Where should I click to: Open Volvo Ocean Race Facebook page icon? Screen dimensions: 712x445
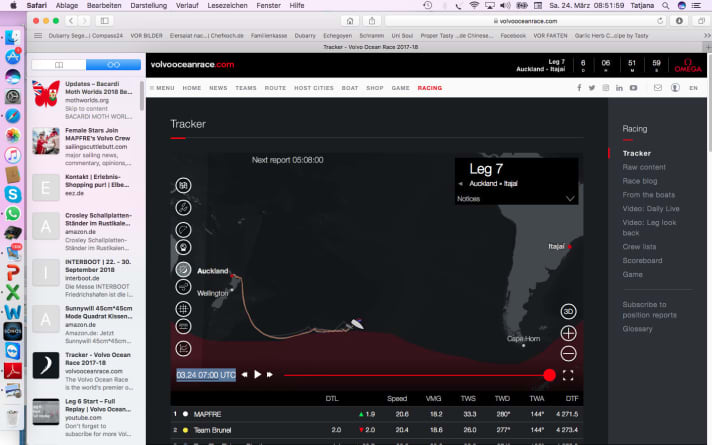click(579, 88)
